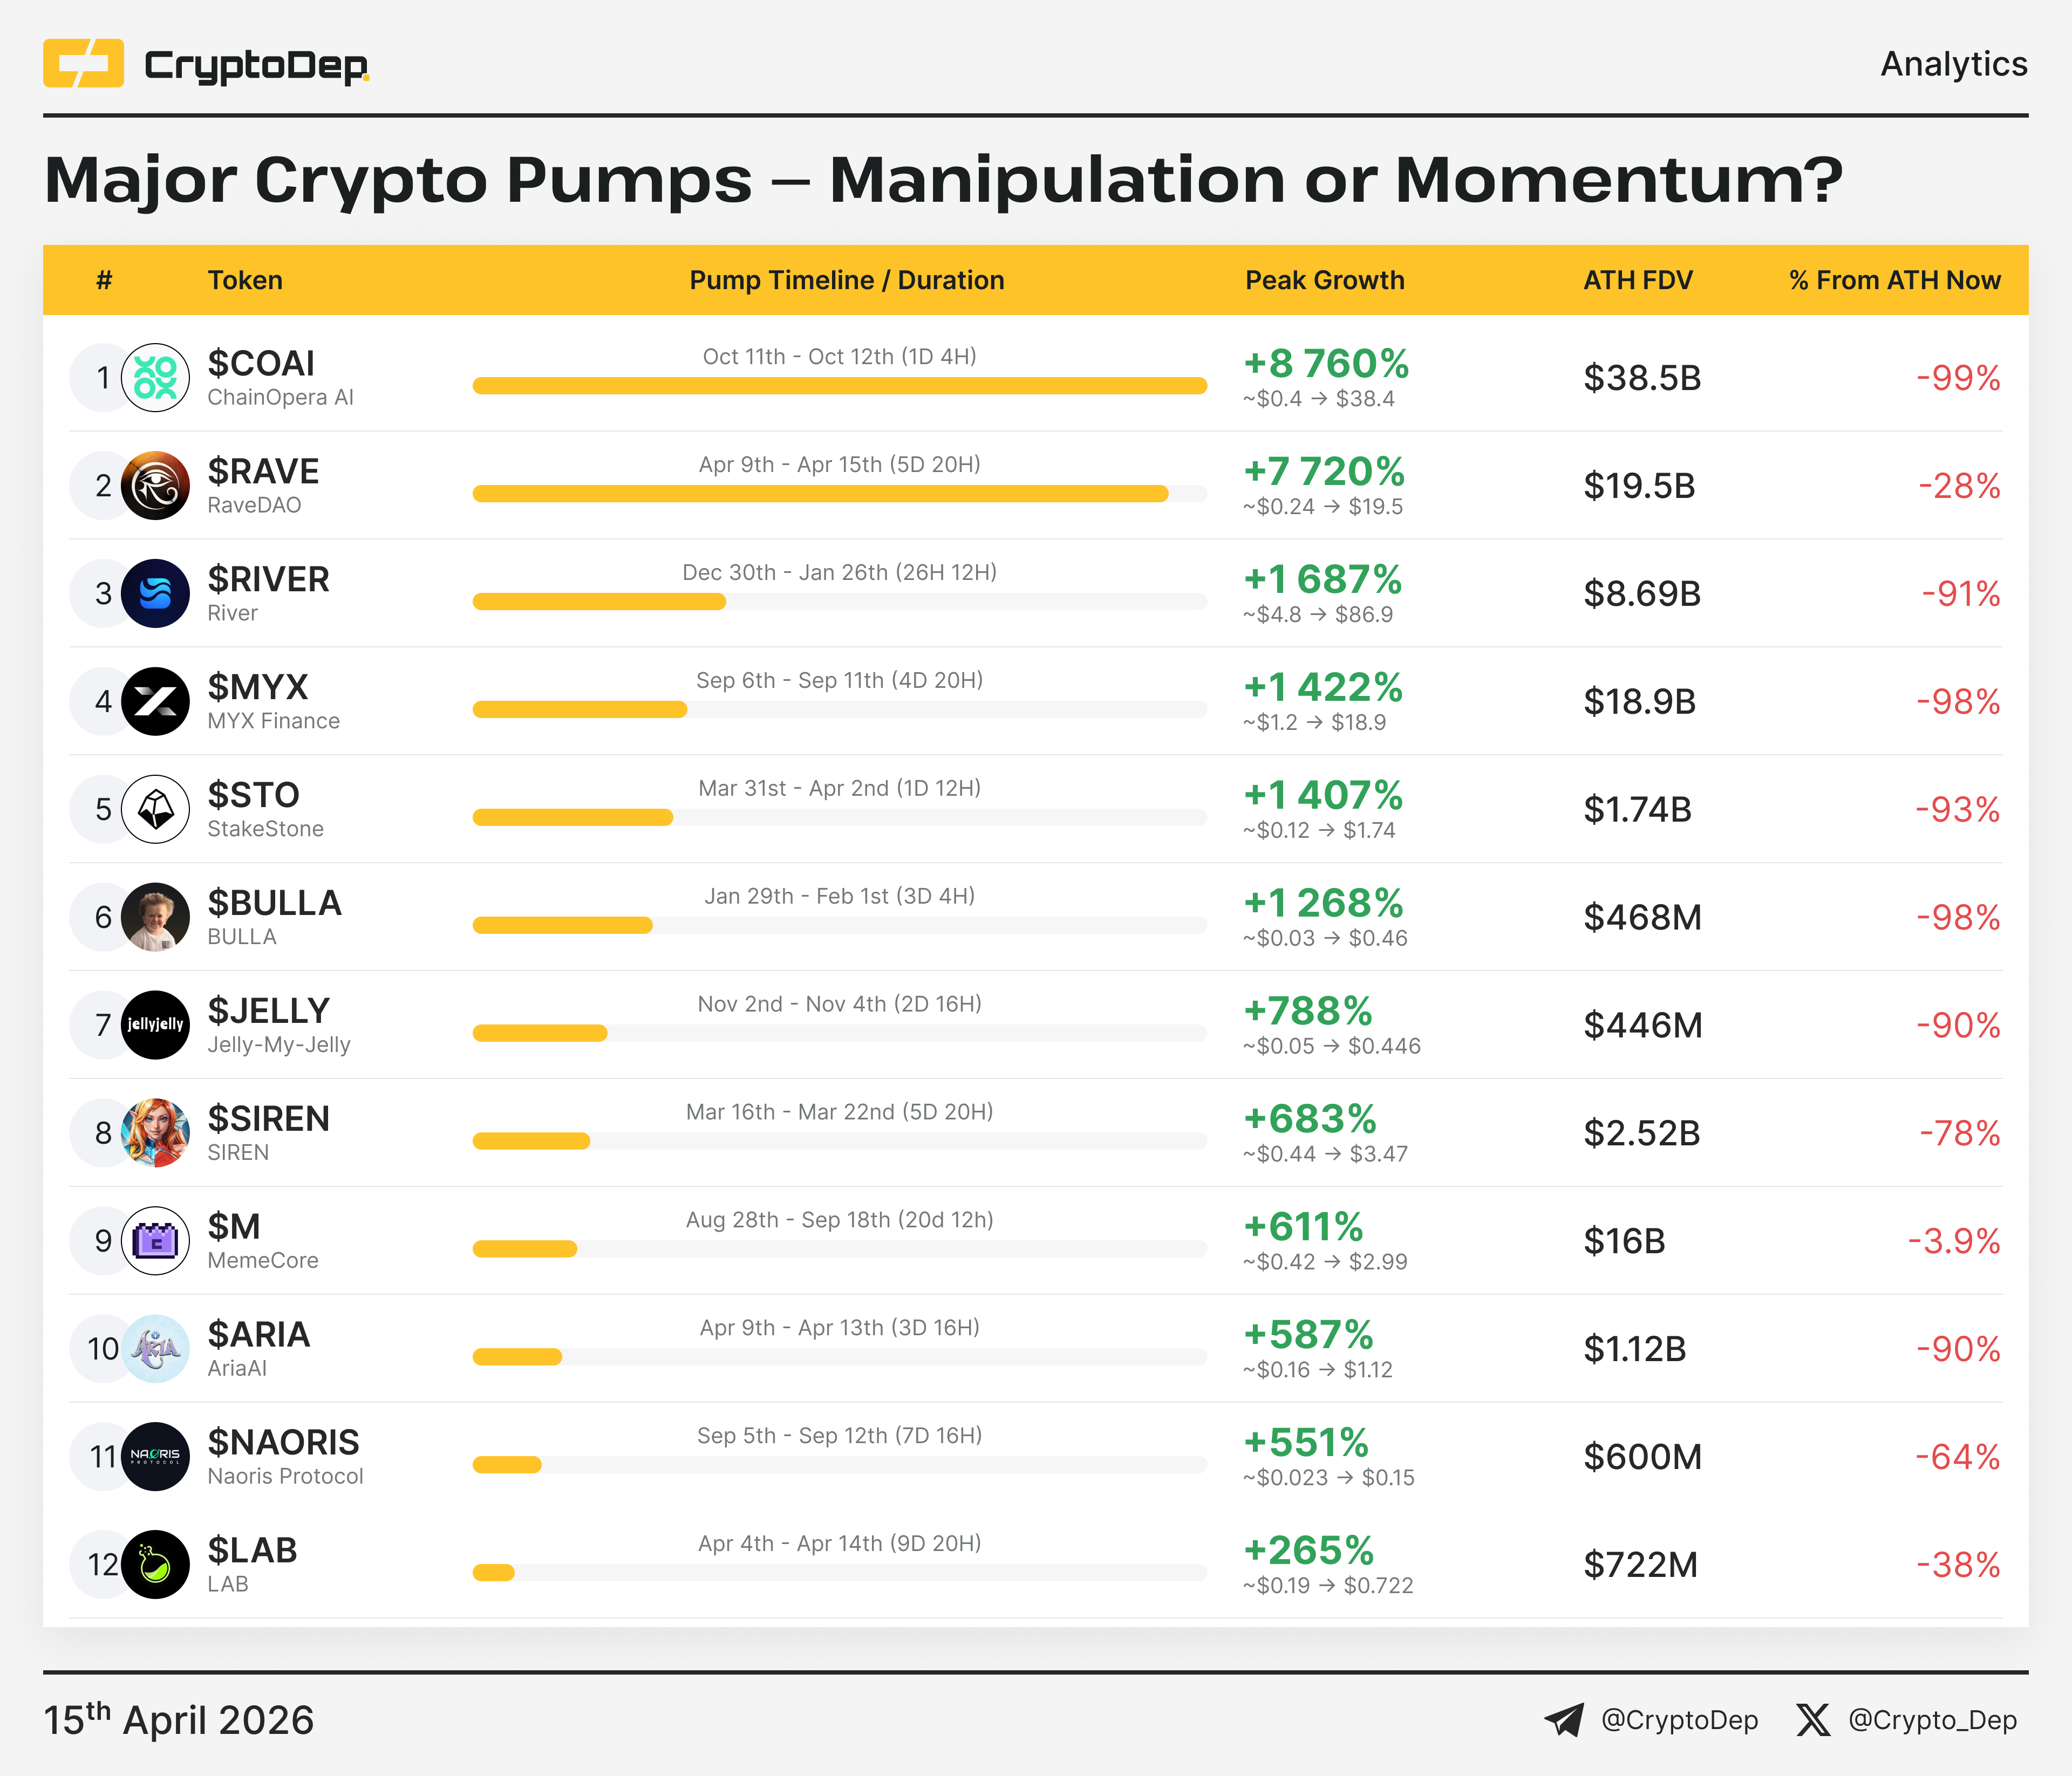Click the $LAB green flask icon
Viewport: 2072px width, 1776px height.
click(x=155, y=1565)
